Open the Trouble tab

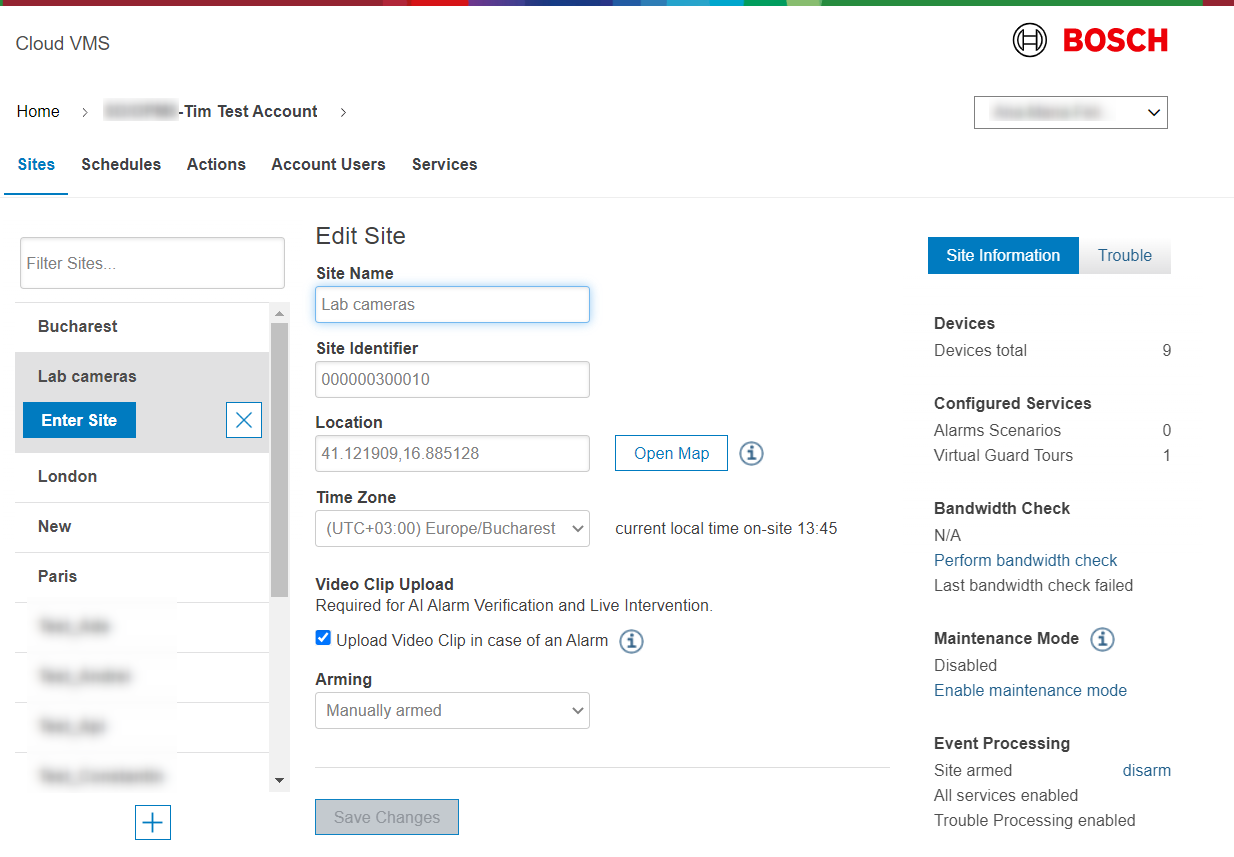1124,255
